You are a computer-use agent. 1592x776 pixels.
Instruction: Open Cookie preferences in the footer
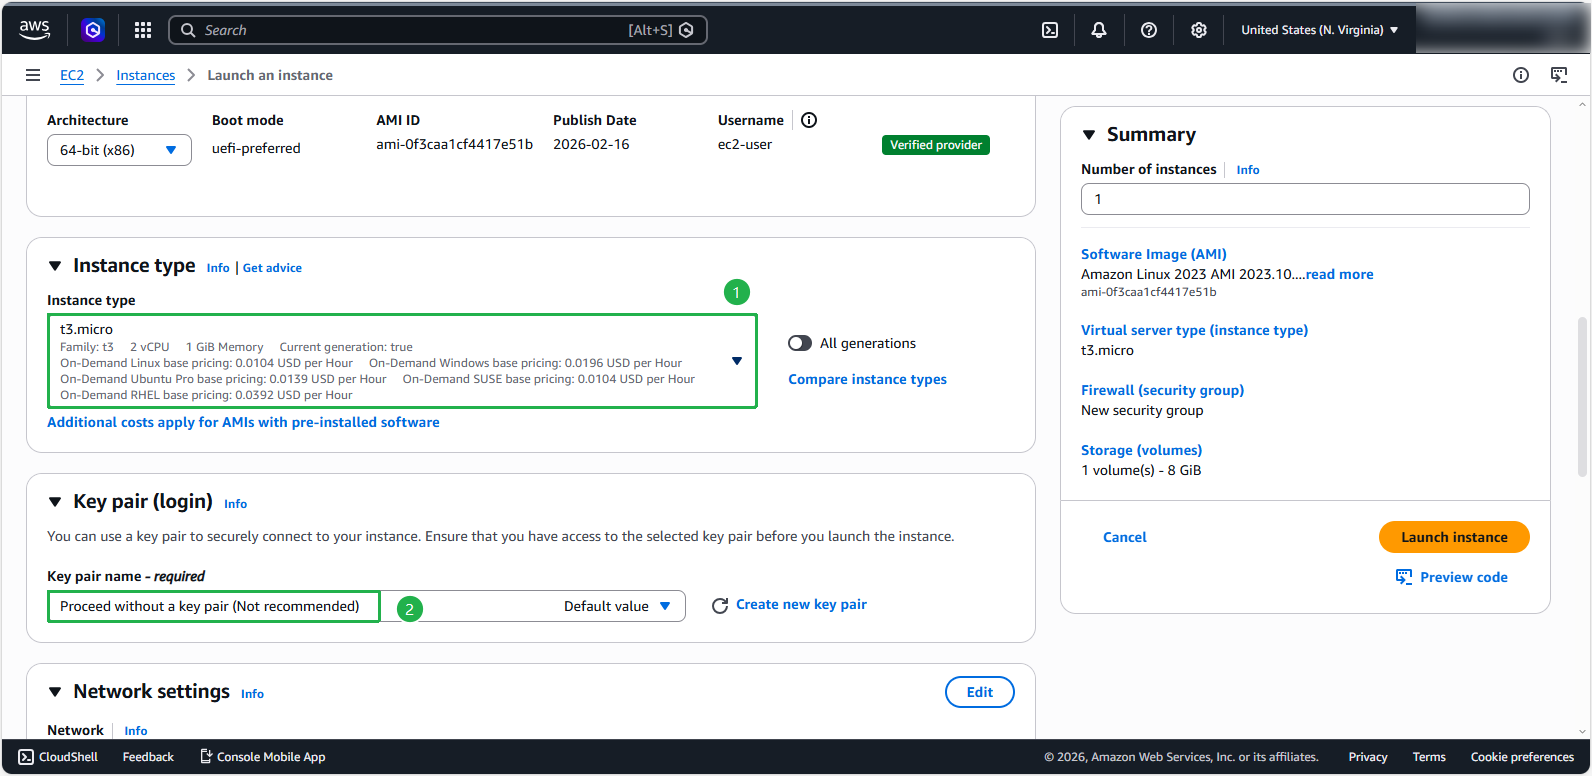1522,757
